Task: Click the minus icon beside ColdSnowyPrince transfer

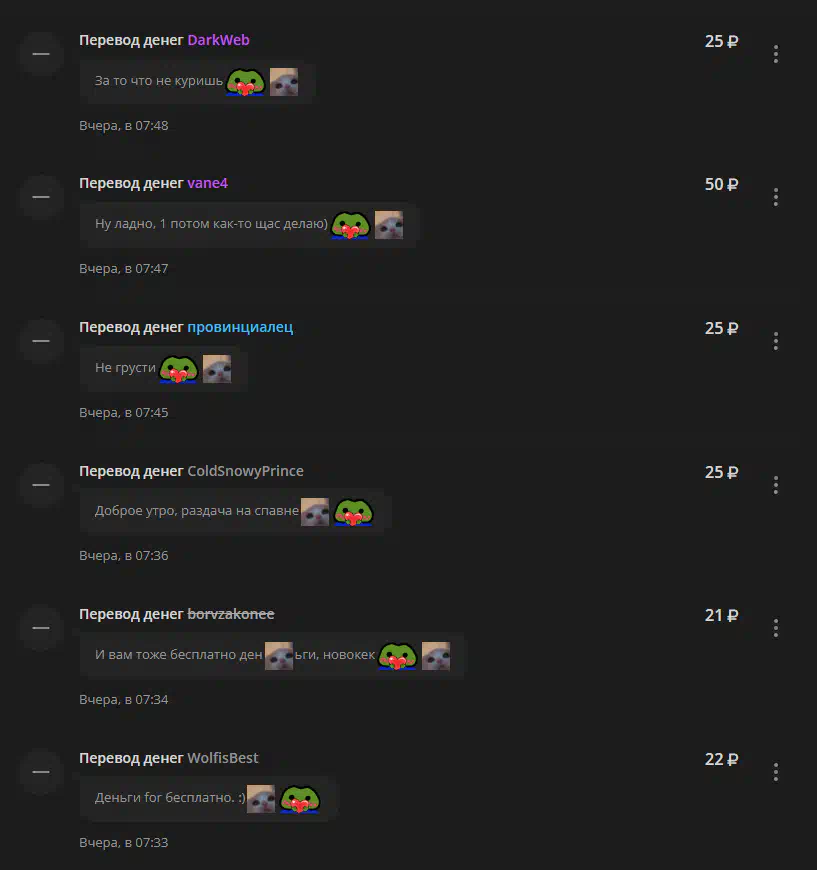Action: [x=41, y=484]
